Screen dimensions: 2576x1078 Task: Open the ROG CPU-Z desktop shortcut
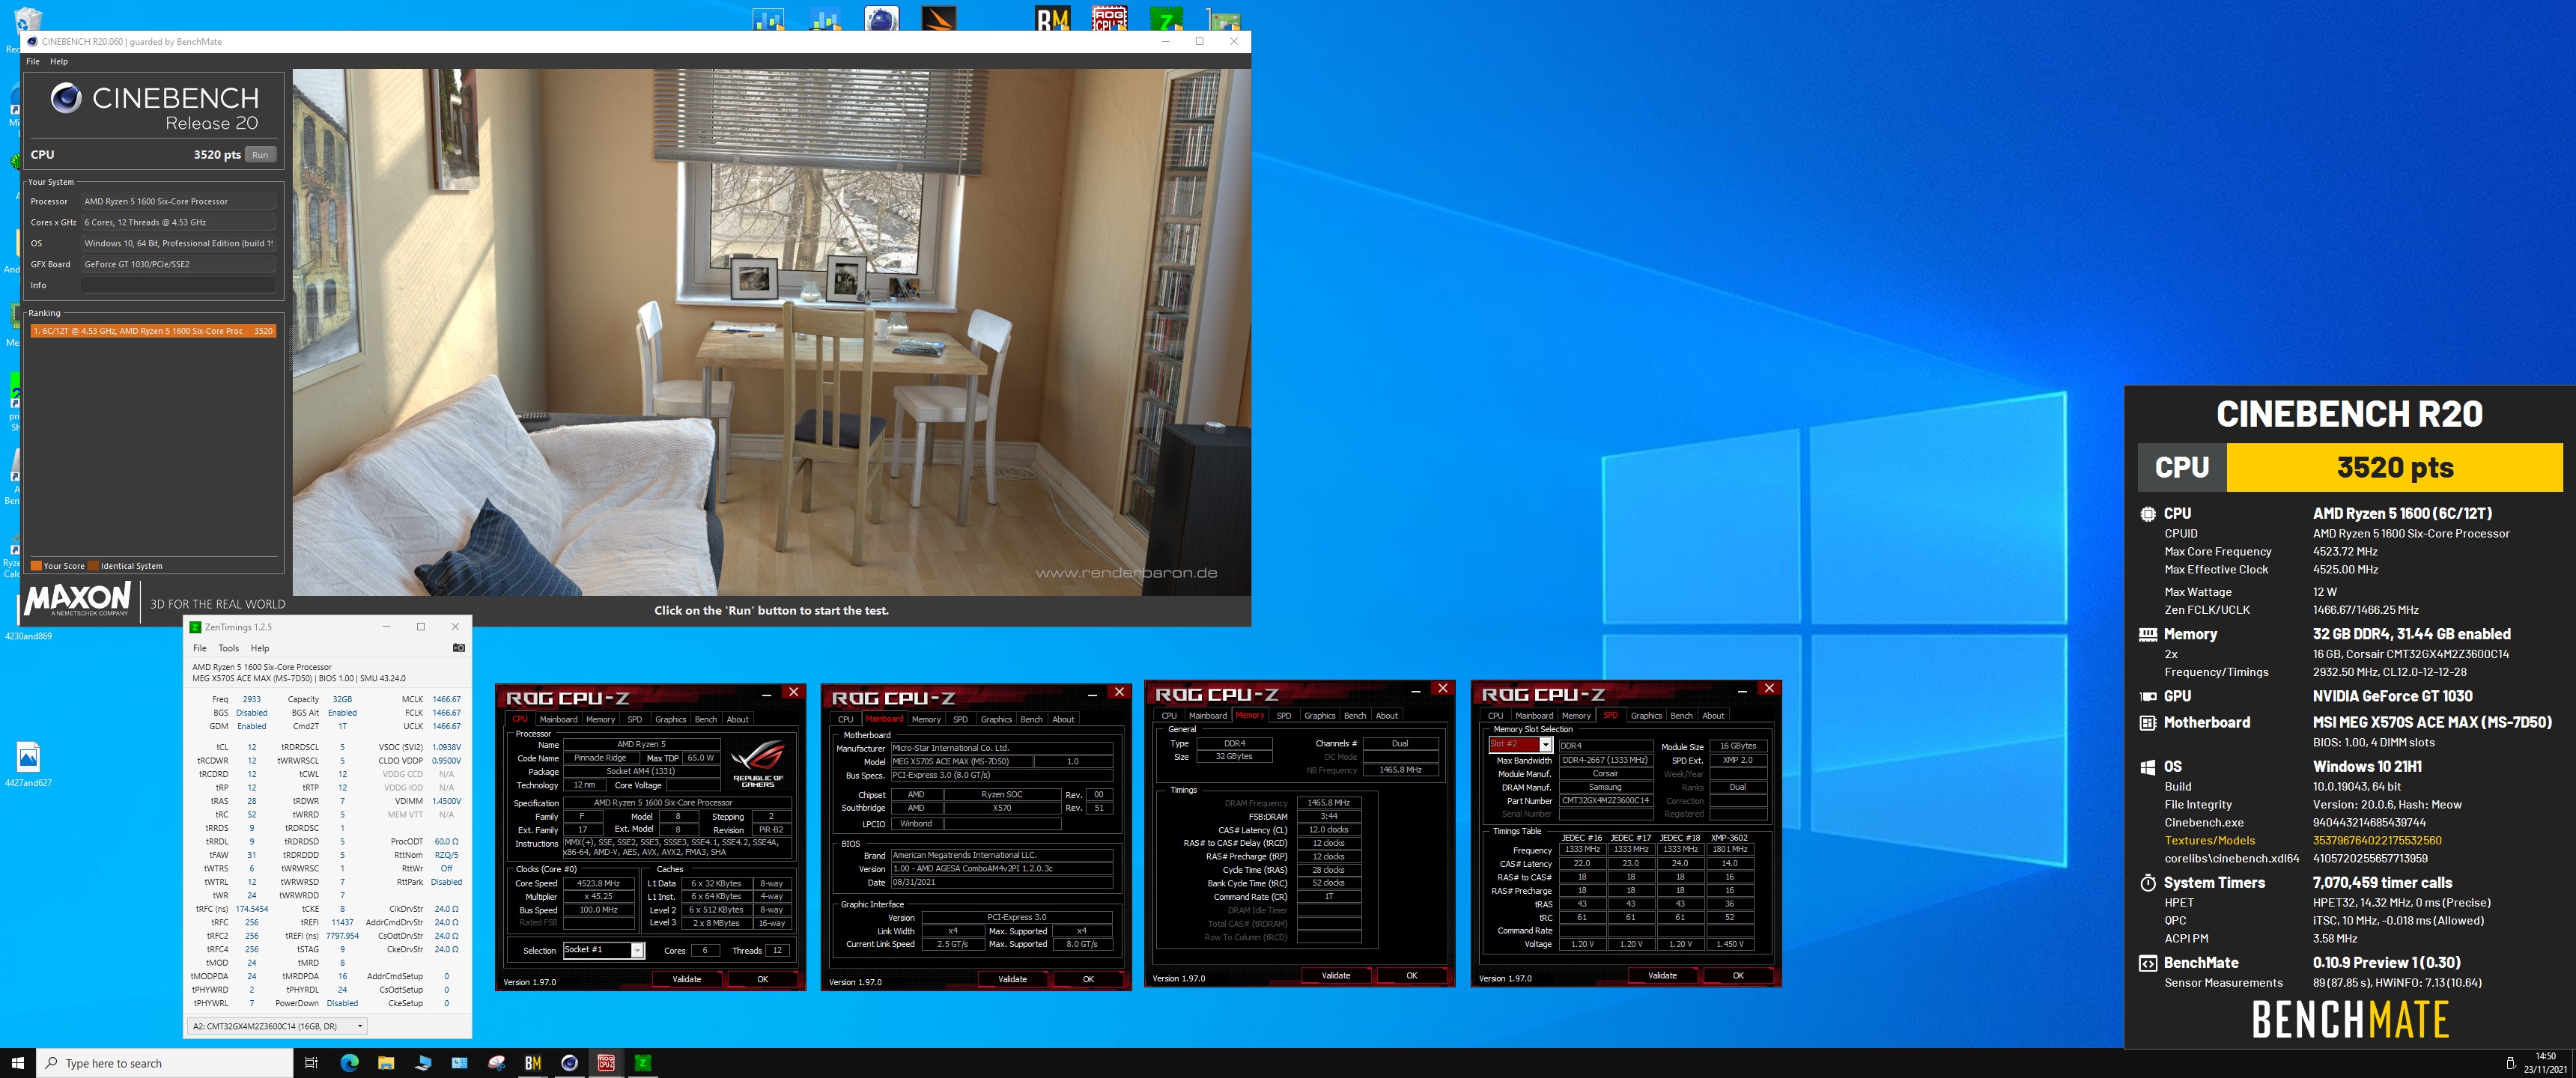pyautogui.click(x=1110, y=18)
